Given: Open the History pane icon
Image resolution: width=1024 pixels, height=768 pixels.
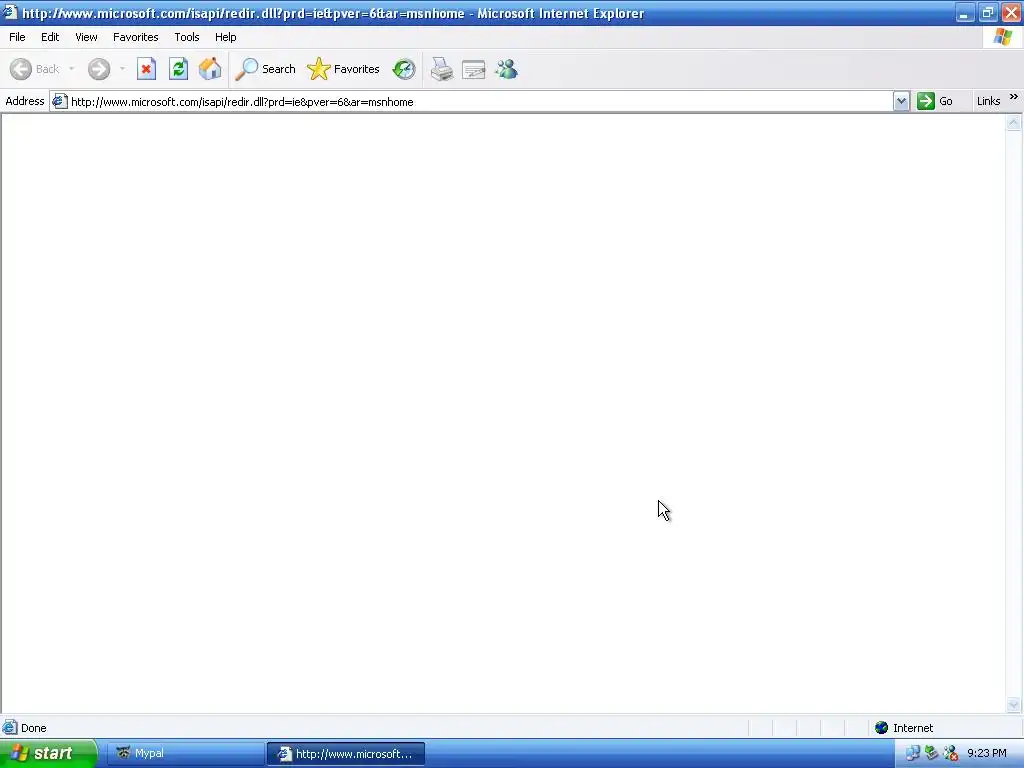Looking at the screenshot, I should (404, 69).
